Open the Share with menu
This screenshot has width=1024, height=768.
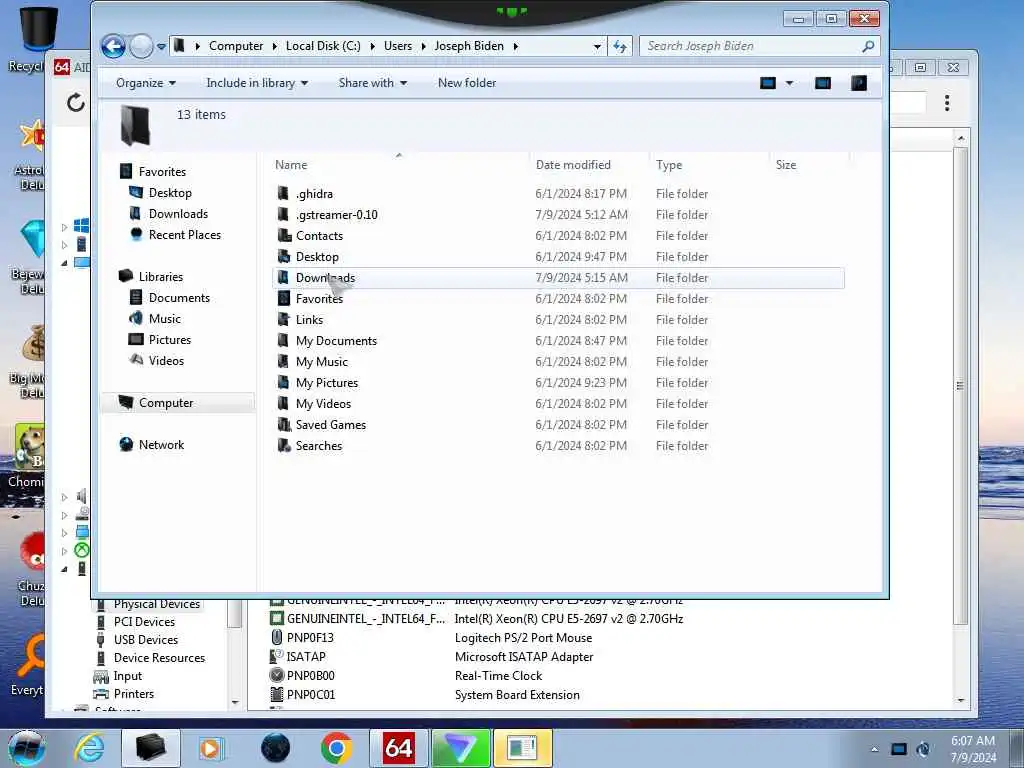pos(372,83)
